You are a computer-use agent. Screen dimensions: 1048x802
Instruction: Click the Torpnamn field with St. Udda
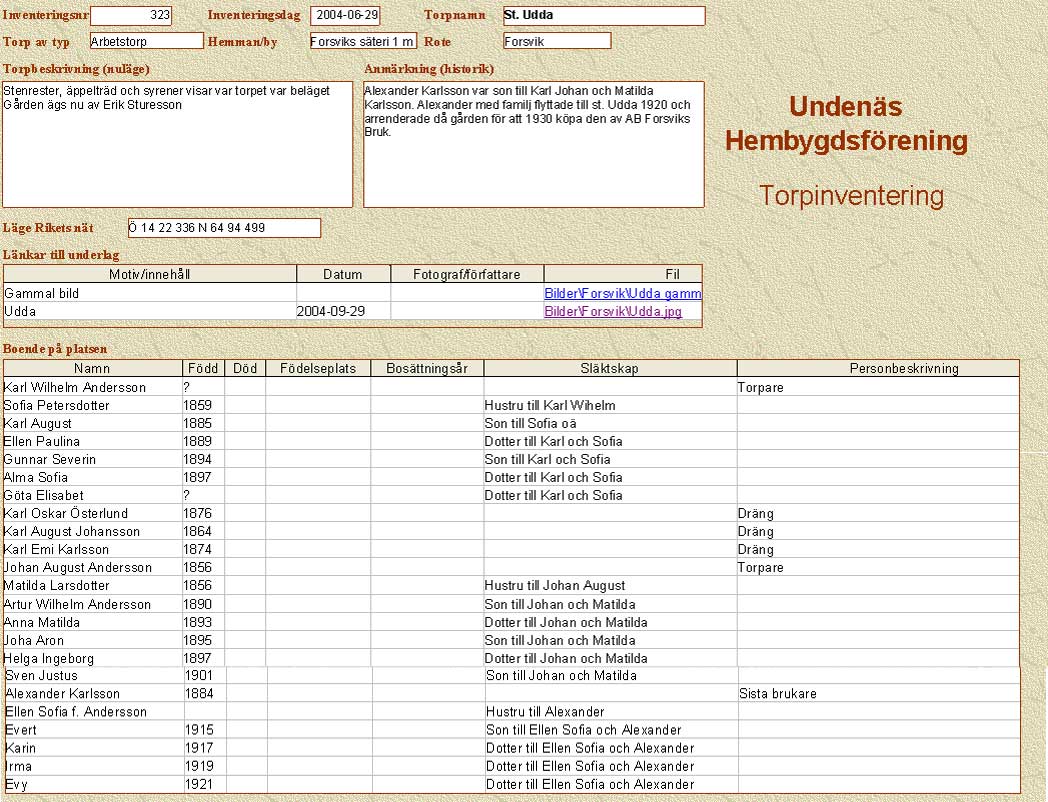coord(604,16)
